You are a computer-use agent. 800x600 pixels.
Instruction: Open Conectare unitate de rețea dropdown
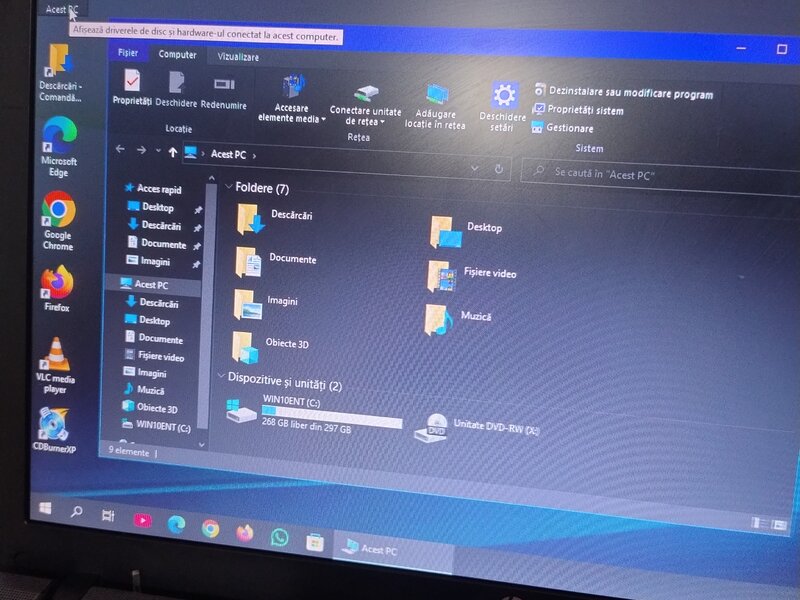coord(366,116)
